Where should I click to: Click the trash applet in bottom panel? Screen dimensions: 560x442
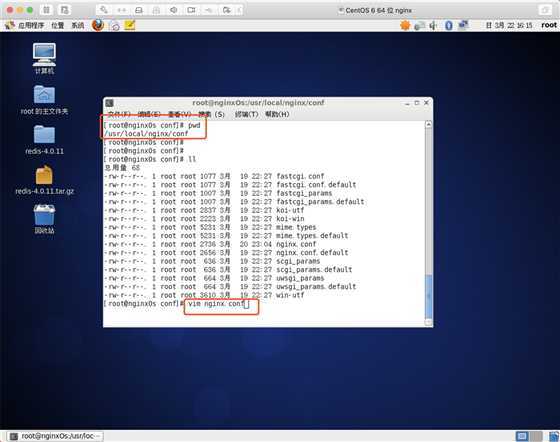click(x=554, y=436)
